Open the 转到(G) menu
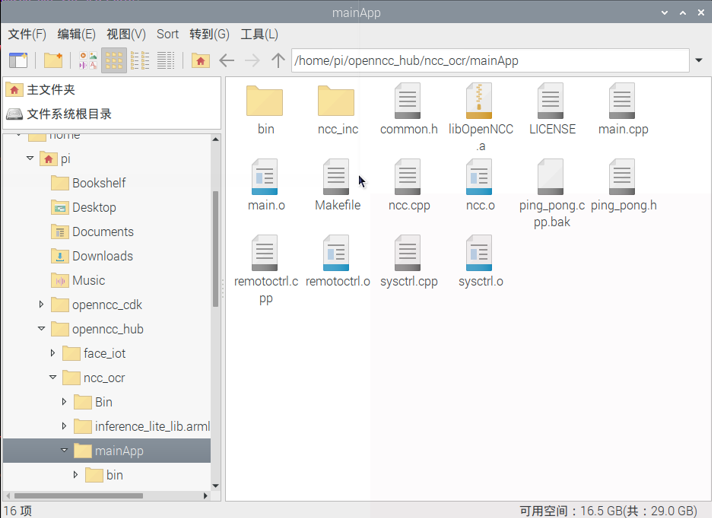Viewport: 712px width, 518px height. pos(209,34)
